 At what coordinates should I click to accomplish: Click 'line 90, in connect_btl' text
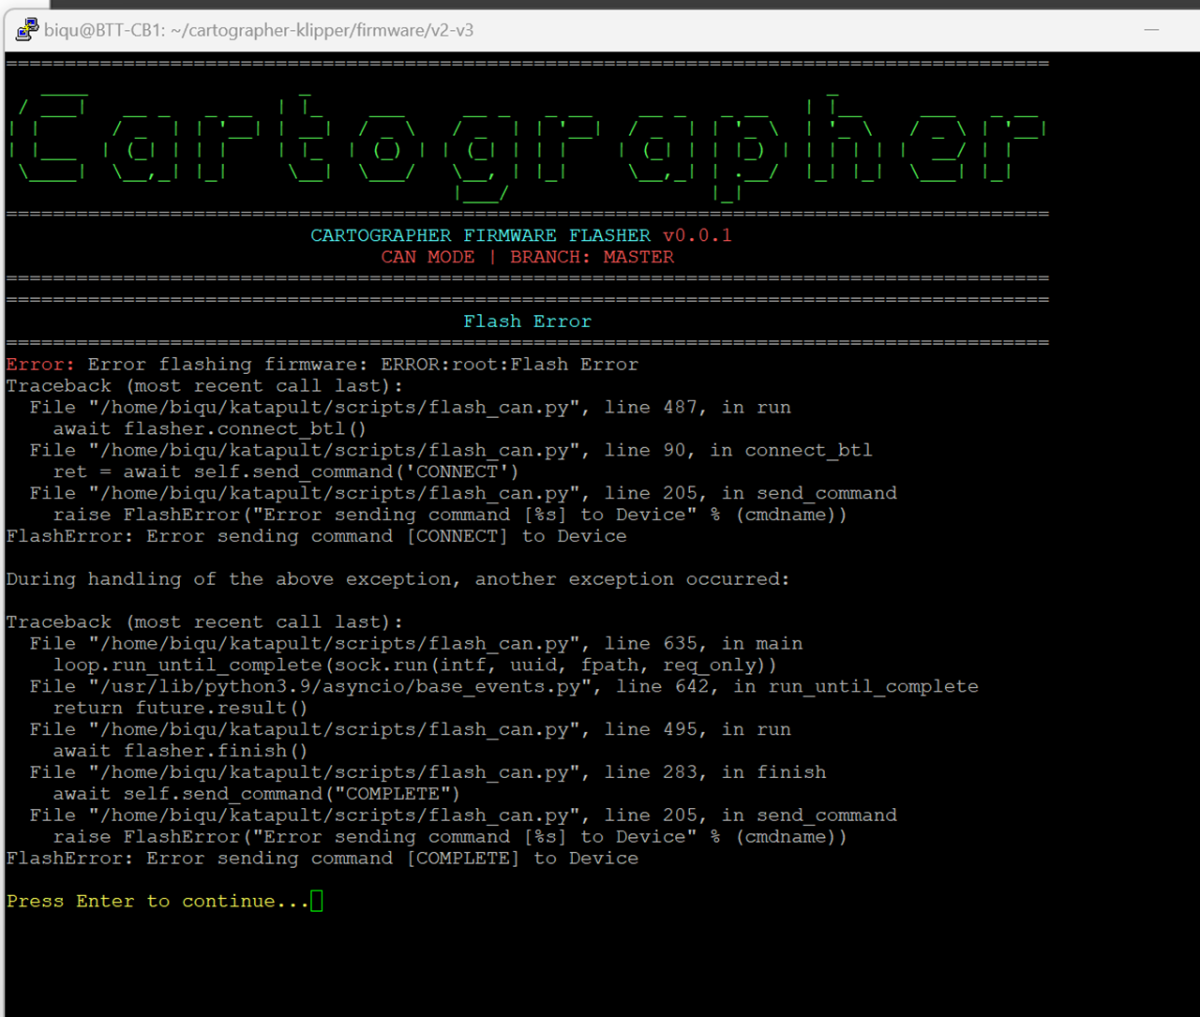coord(738,450)
